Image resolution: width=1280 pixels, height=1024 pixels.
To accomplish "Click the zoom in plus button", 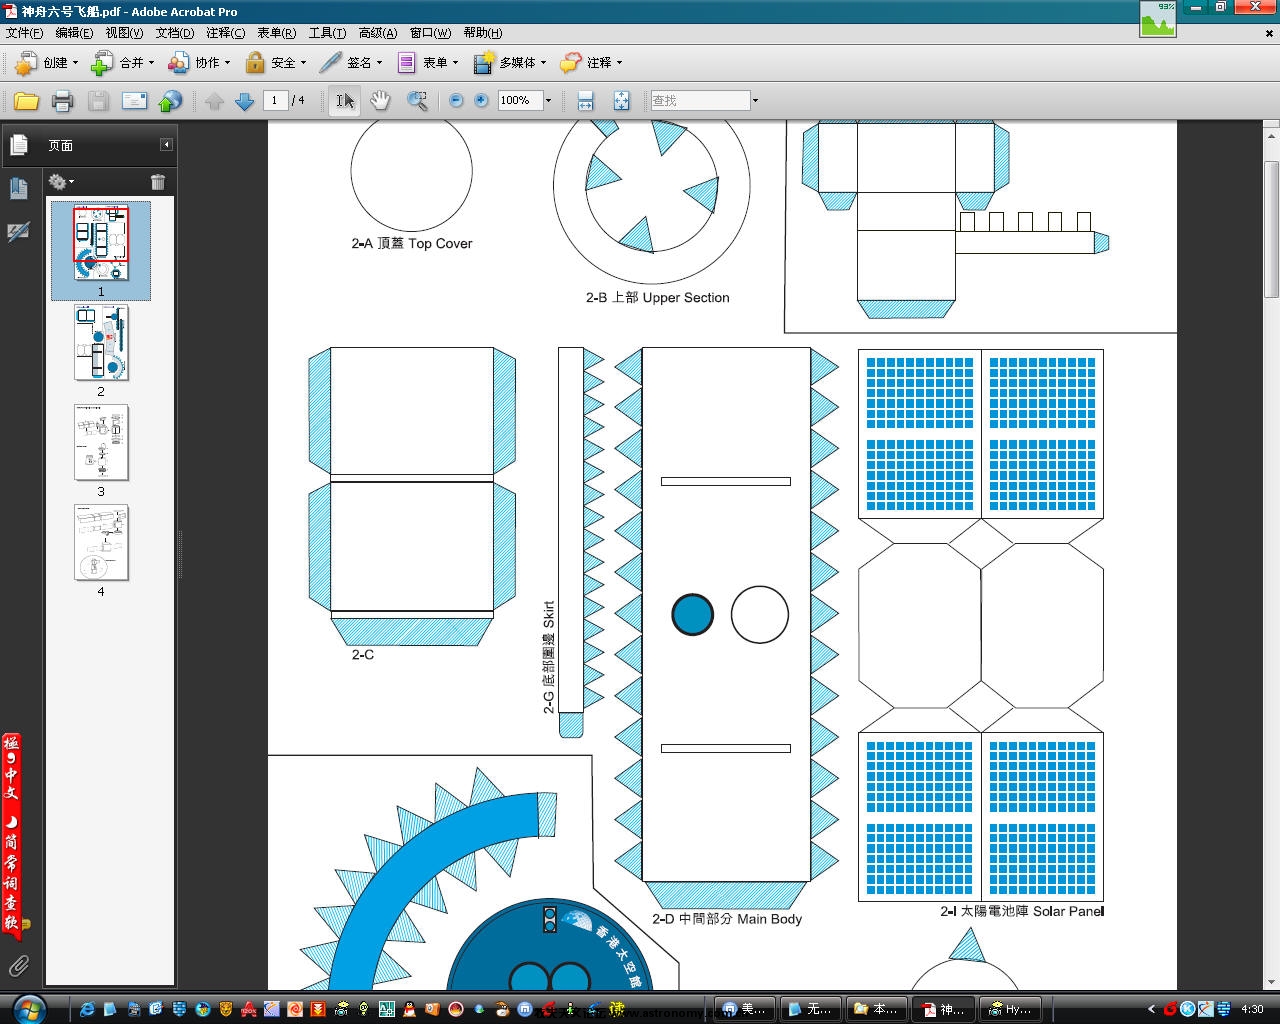I will [x=481, y=101].
